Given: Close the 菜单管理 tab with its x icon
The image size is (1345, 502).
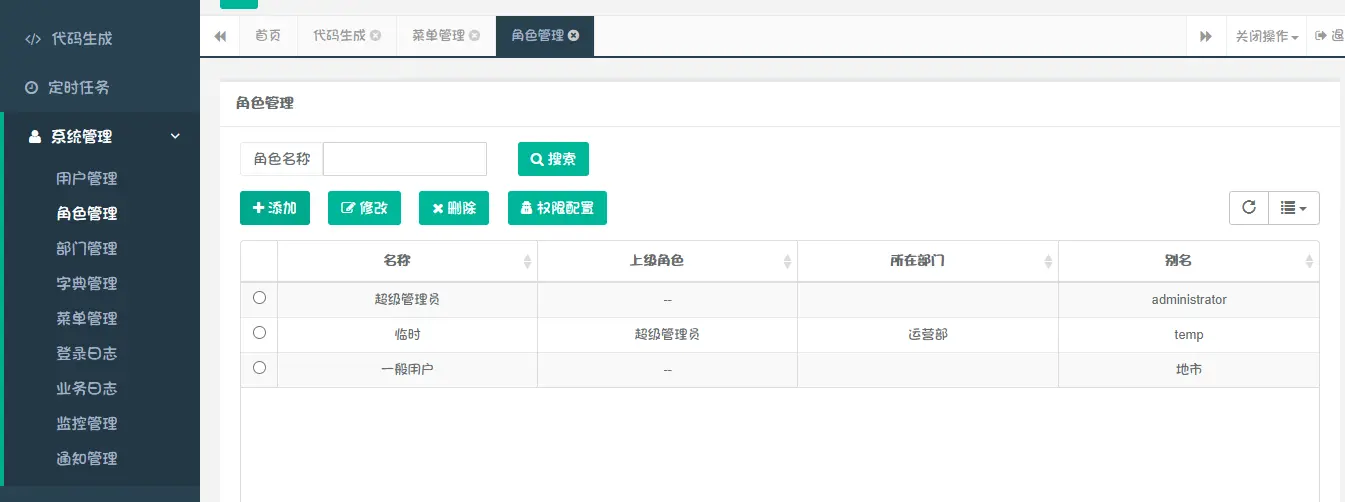Looking at the screenshot, I should click(474, 36).
